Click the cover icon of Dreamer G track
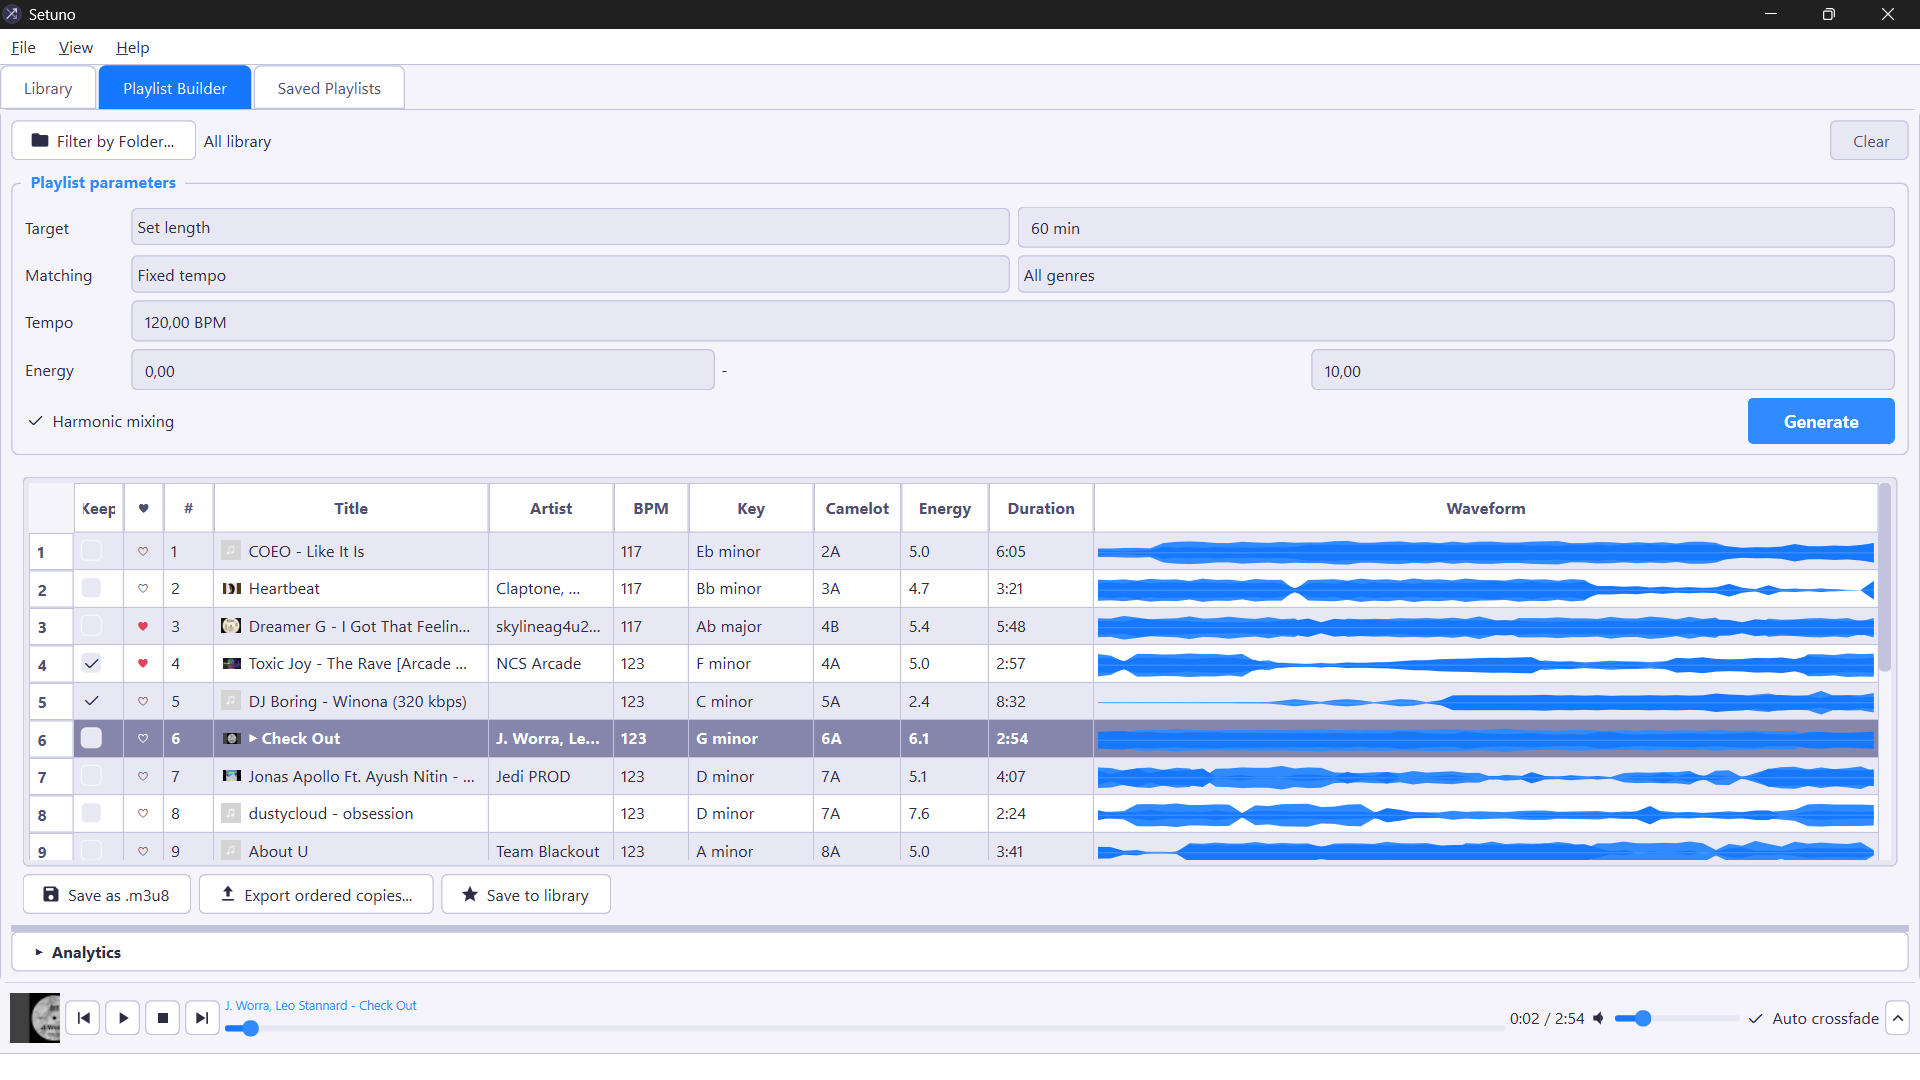The width and height of the screenshot is (1920, 1080). 231,626
